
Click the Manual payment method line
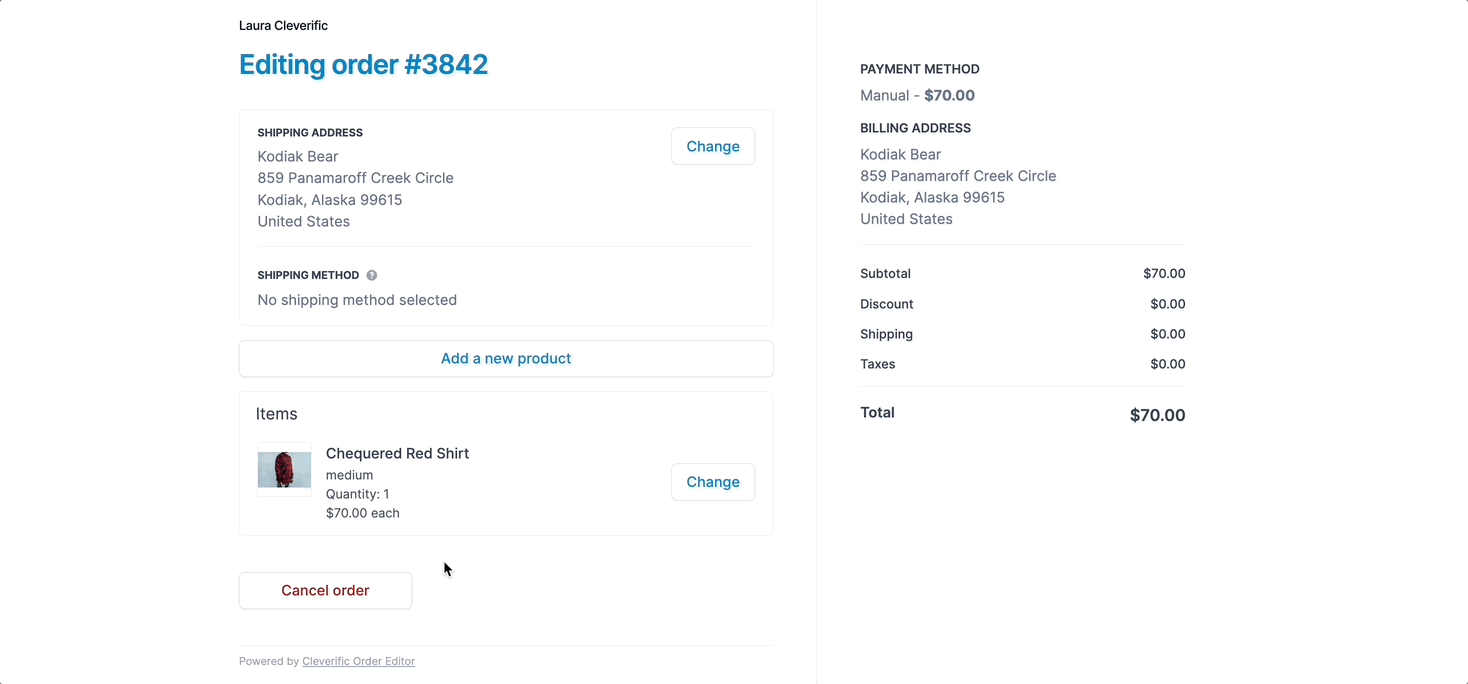917,96
